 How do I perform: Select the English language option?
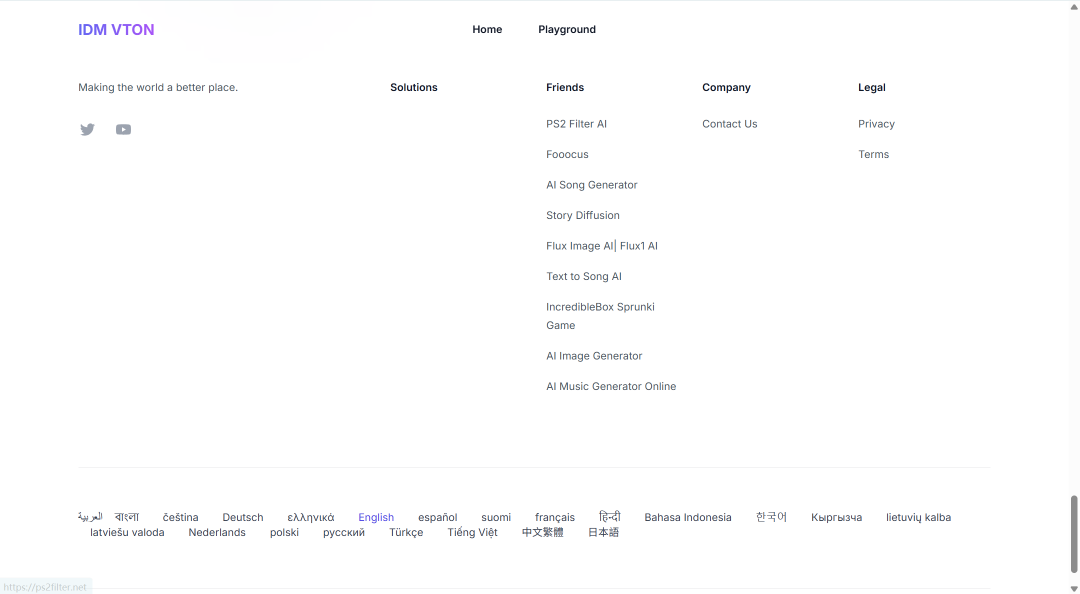376,518
